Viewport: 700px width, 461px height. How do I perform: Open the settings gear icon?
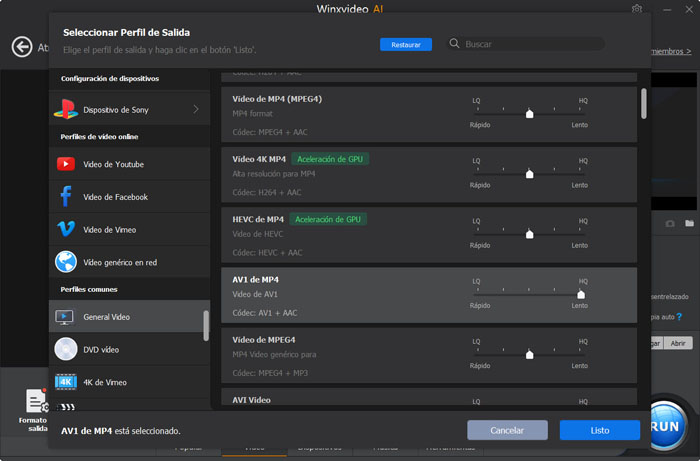coord(637,9)
